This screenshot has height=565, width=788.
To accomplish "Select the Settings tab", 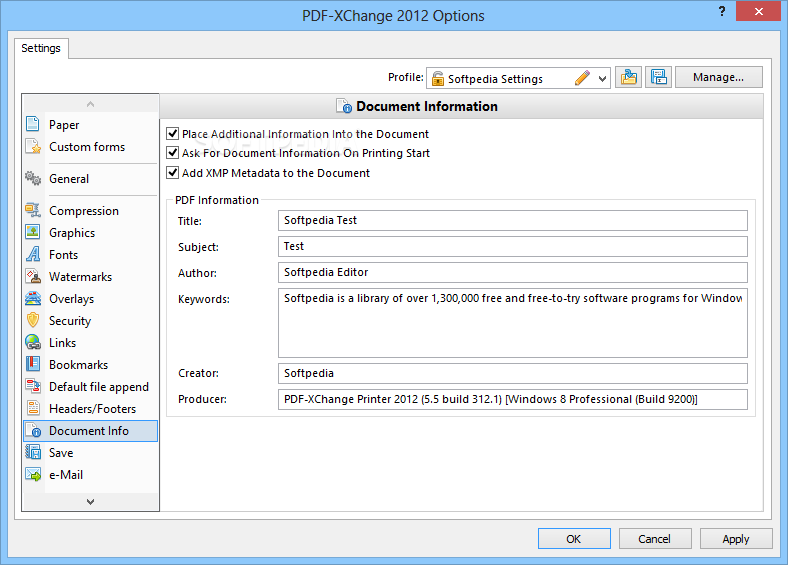I will (41, 48).
